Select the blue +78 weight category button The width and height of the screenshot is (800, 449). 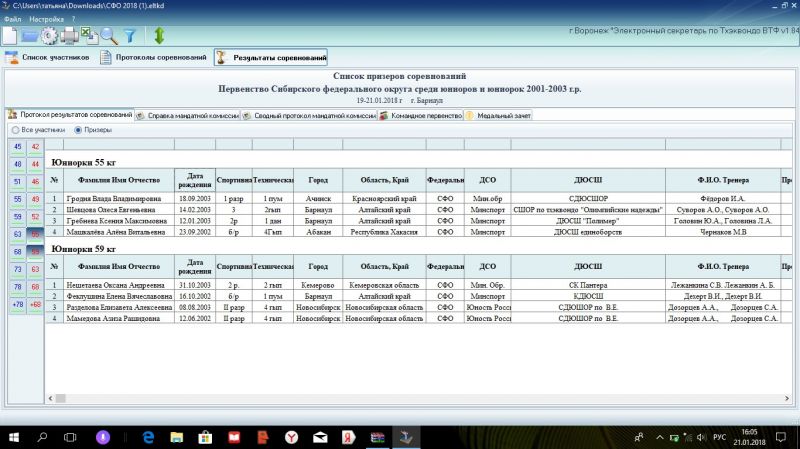click(x=17, y=304)
